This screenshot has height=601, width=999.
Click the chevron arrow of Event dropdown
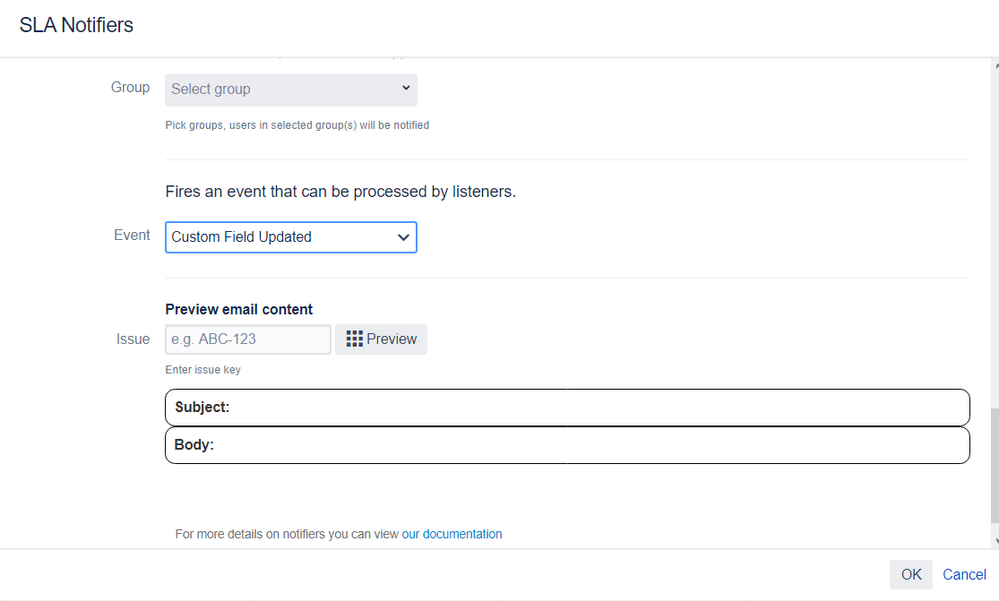(x=403, y=238)
